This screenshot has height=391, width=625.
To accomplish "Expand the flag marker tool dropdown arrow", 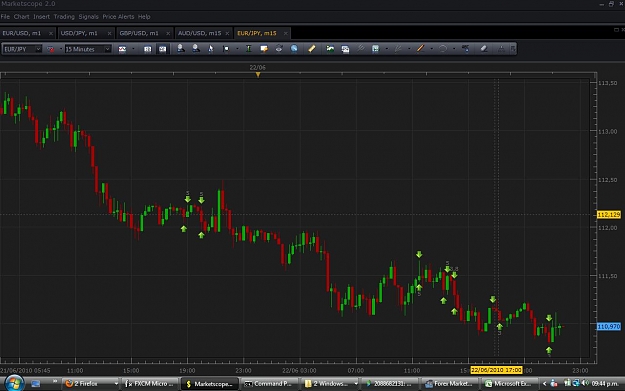I will click(x=237, y=49).
